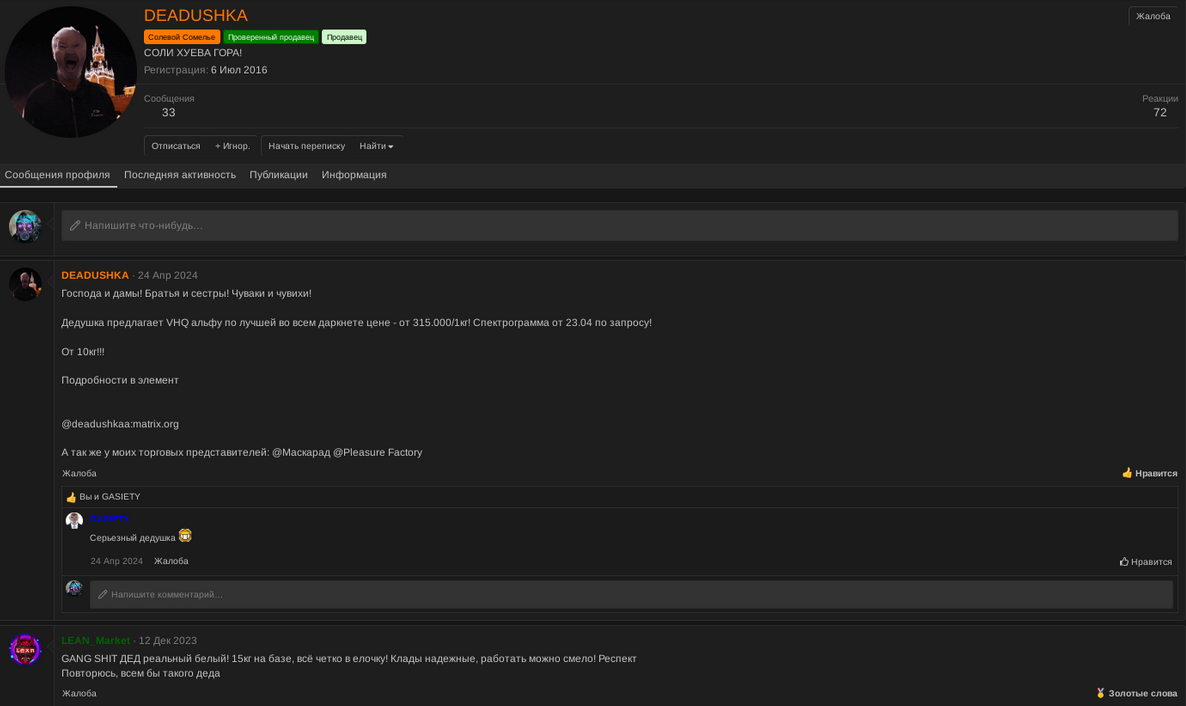Click the thumbs-up Нравится icon on DEADUSHKA's post
Viewport: 1186px width, 706px height.
click(x=1127, y=473)
